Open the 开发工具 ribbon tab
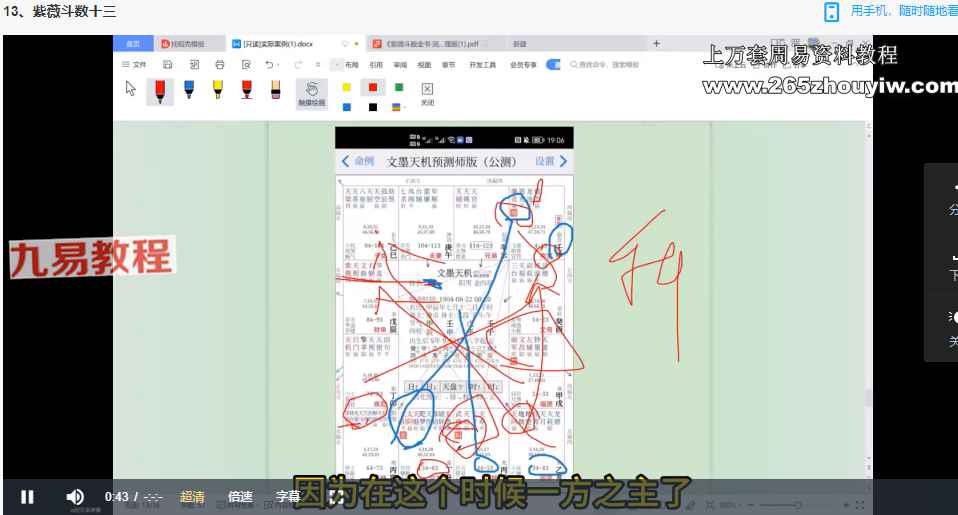 (483, 64)
